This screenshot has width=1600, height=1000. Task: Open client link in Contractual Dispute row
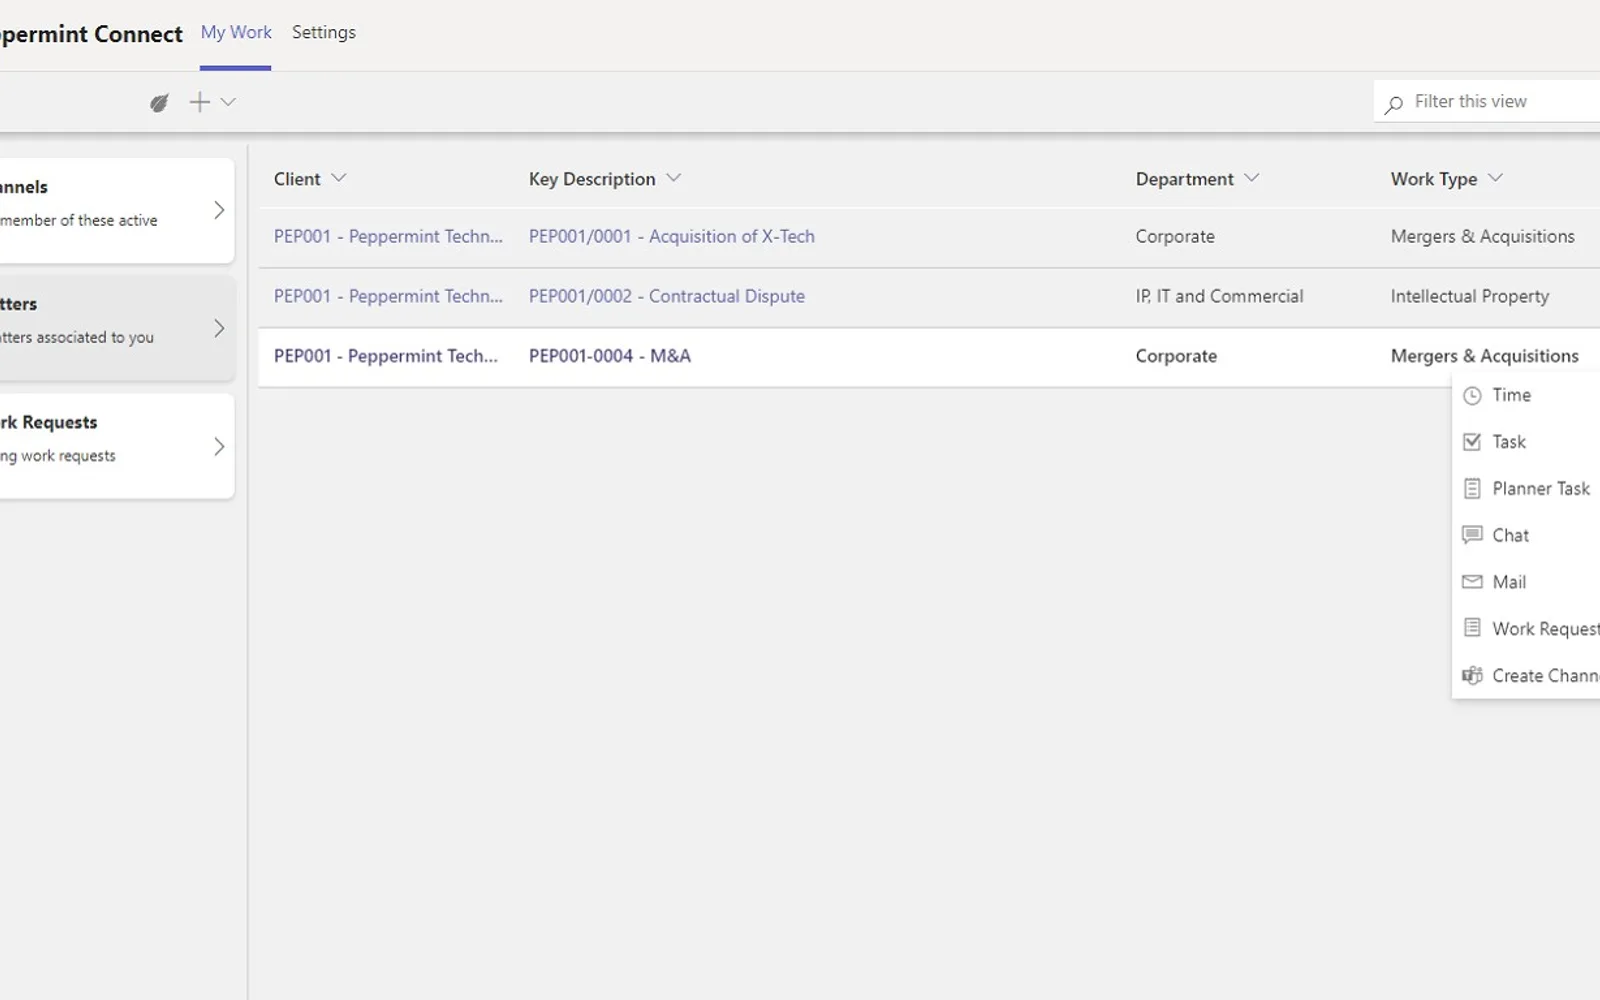(x=388, y=296)
